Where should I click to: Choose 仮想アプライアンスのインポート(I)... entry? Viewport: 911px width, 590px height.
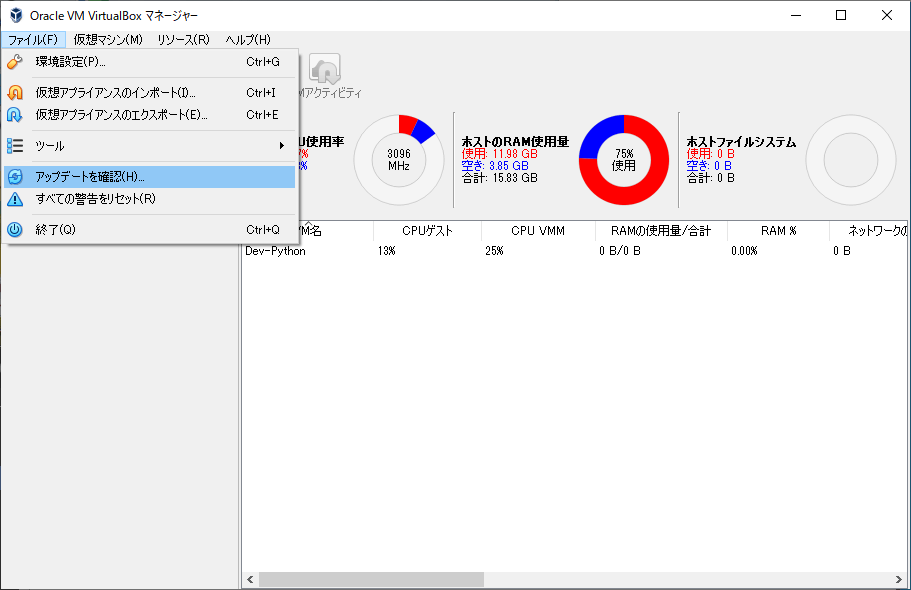pos(149,92)
